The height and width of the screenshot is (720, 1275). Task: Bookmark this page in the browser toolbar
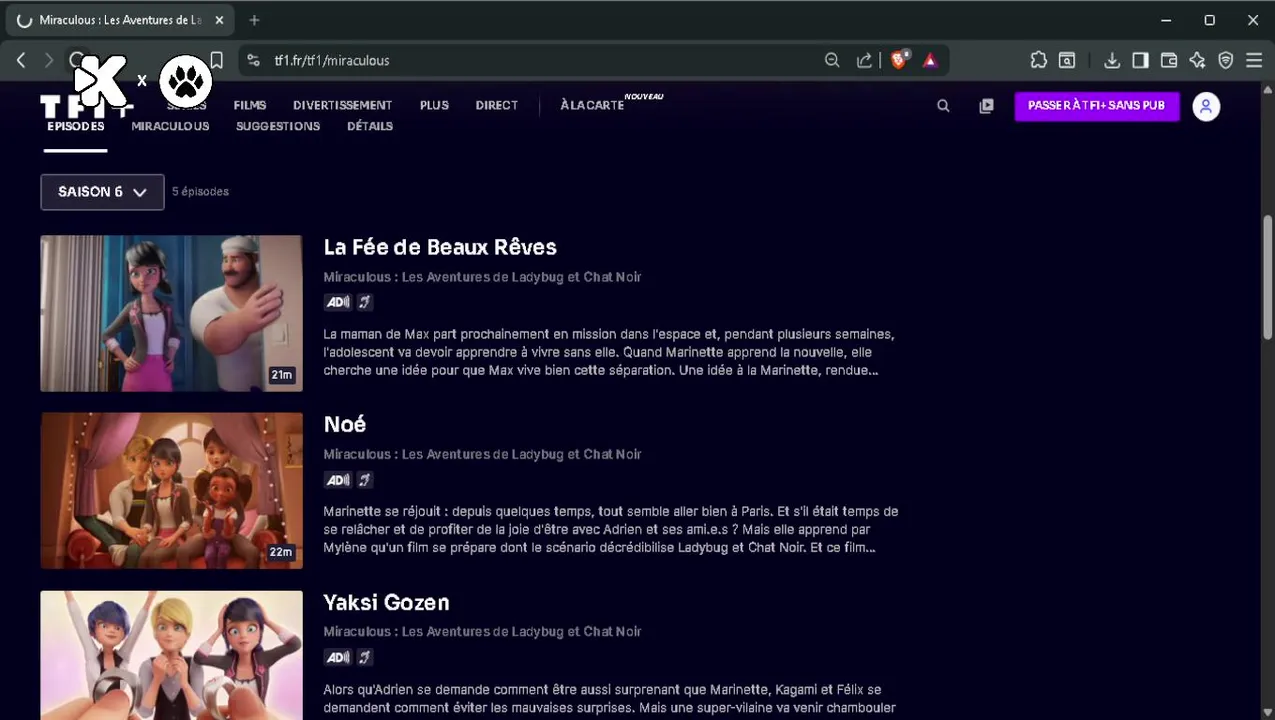[x=216, y=60]
